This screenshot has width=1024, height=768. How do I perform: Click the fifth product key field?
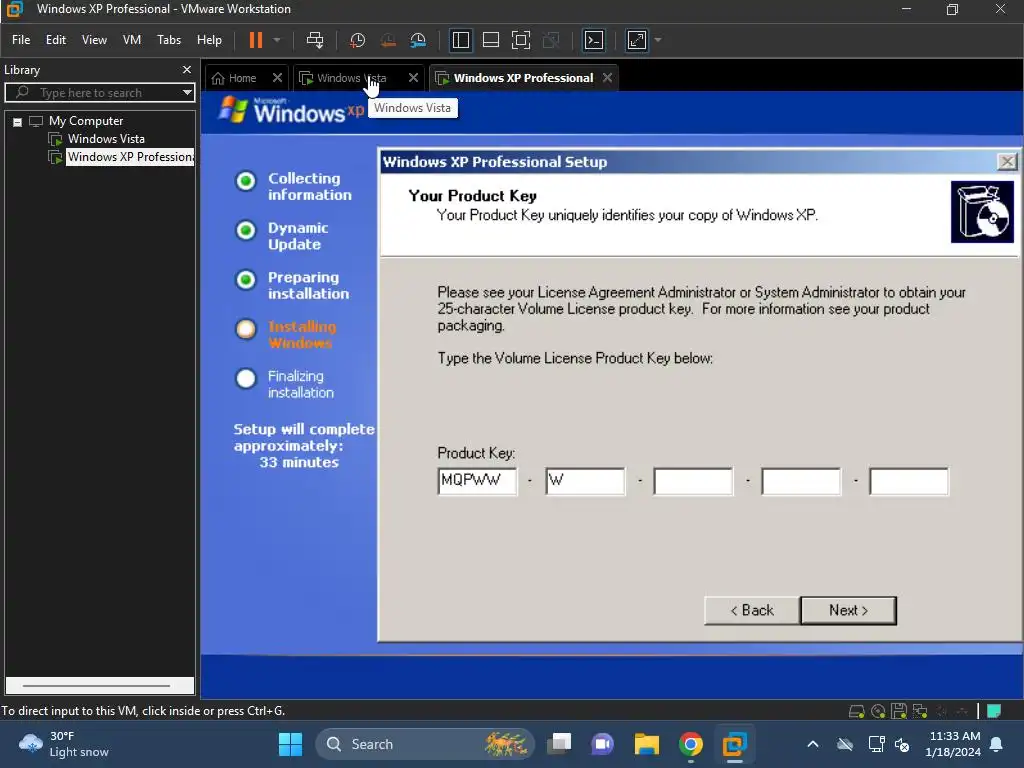909,482
